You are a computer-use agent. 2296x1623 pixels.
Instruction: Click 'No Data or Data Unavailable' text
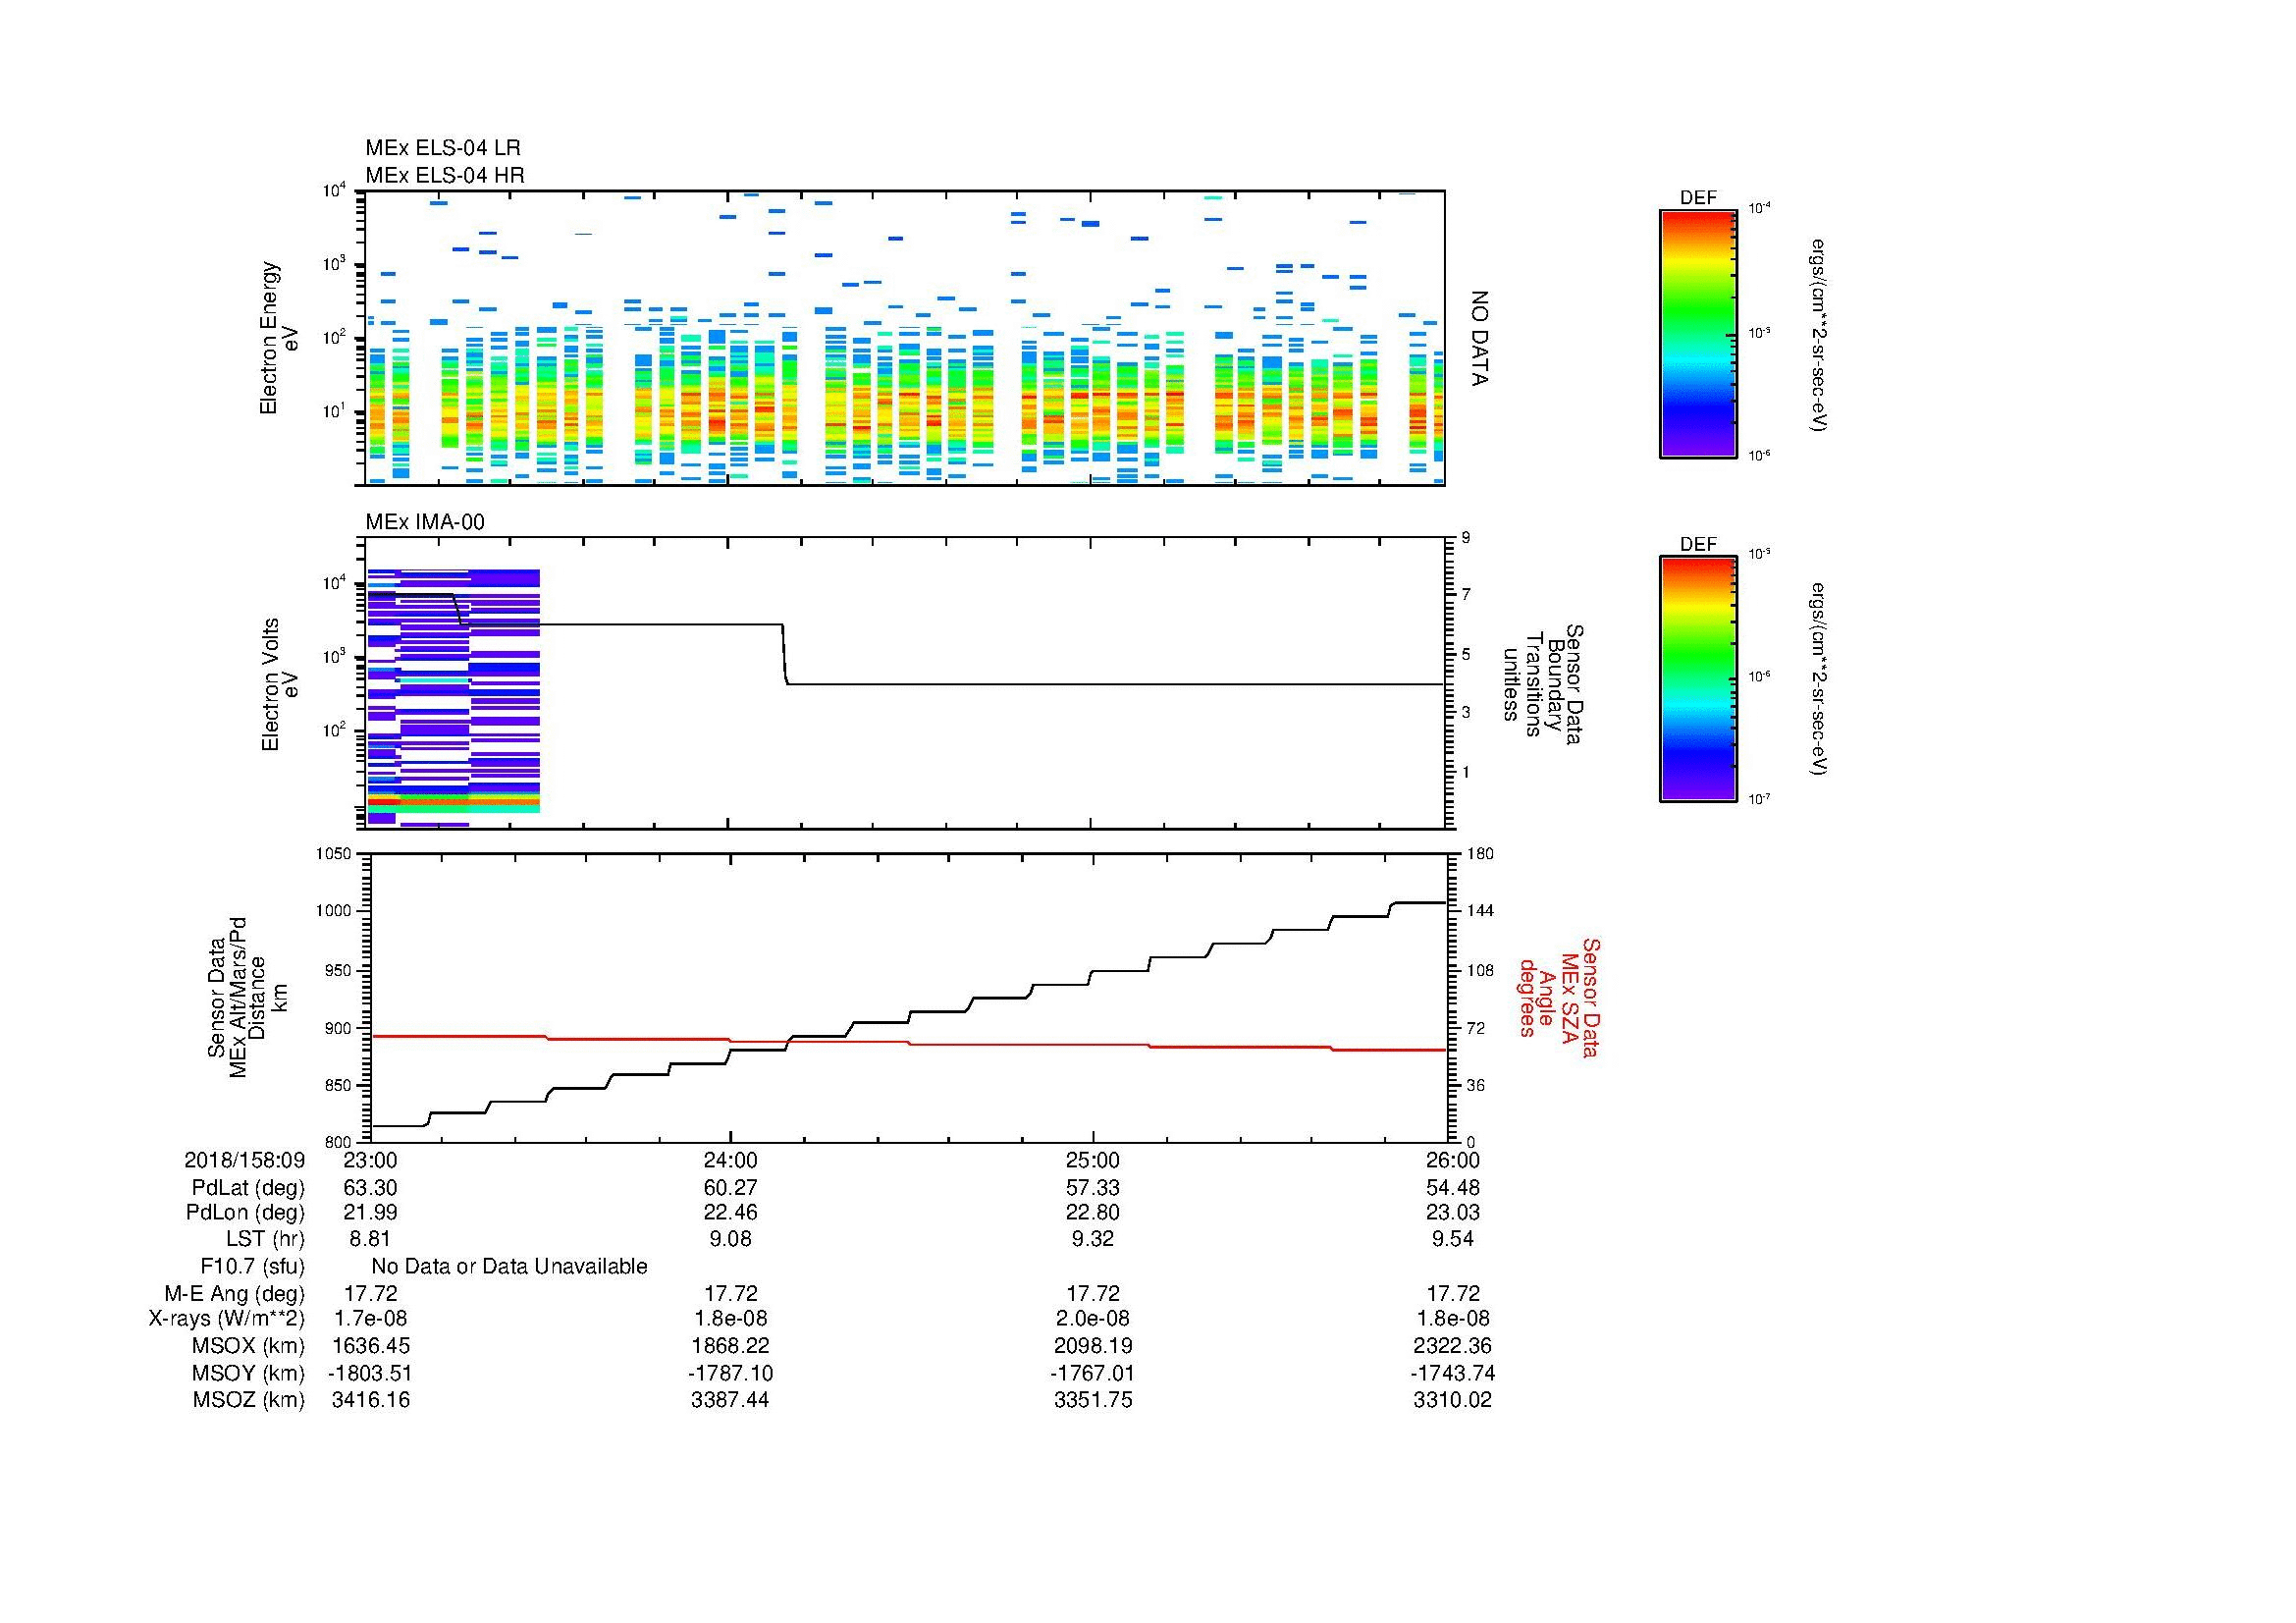tap(509, 1267)
